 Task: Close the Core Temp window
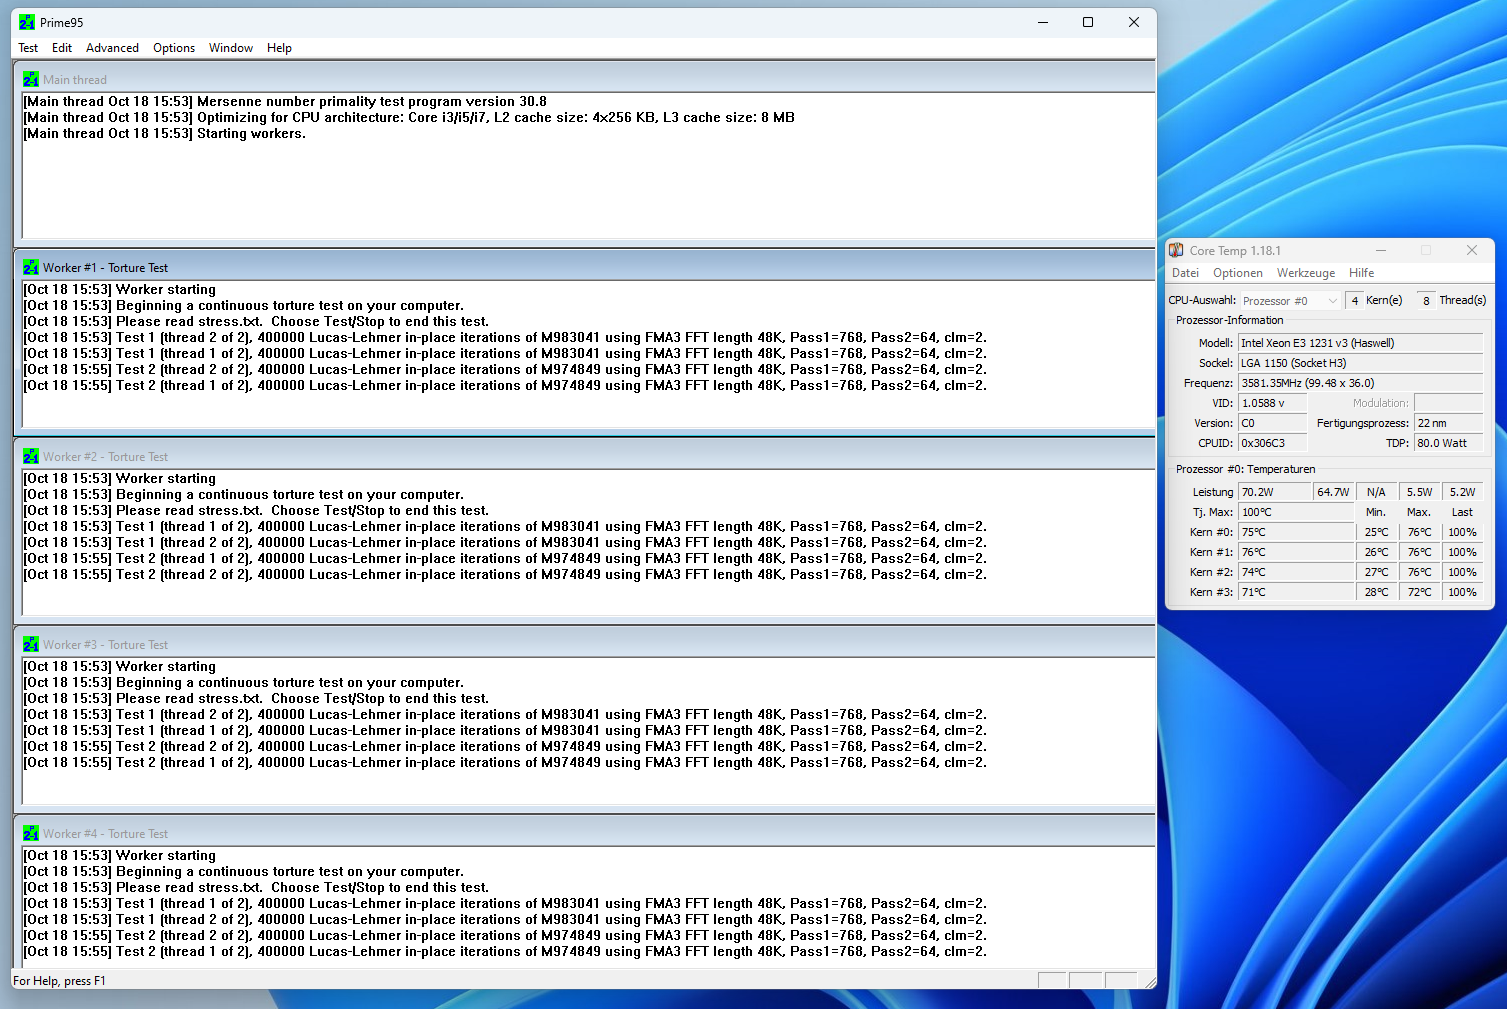click(x=1472, y=250)
